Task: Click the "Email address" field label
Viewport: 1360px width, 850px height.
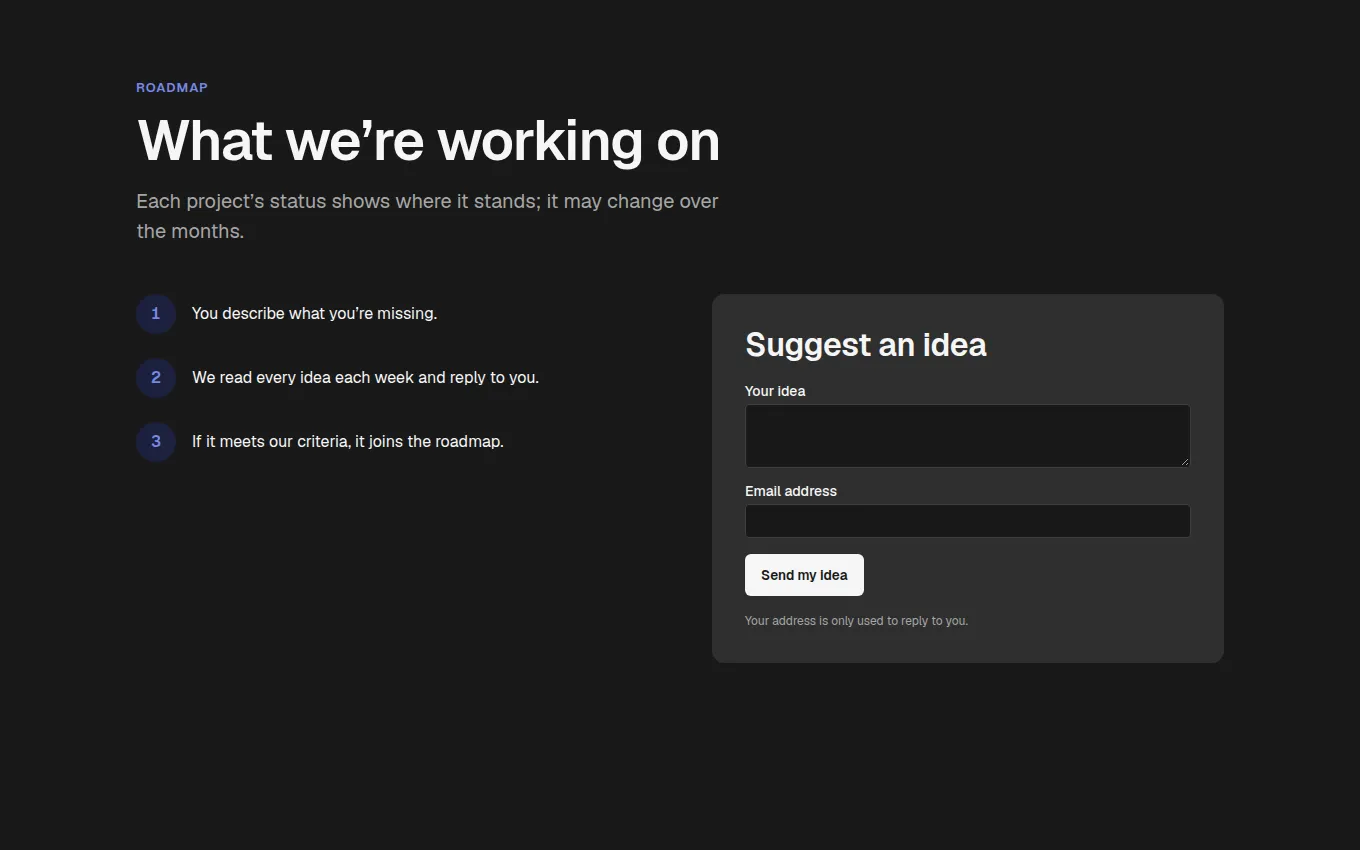Action: point(791,491)
